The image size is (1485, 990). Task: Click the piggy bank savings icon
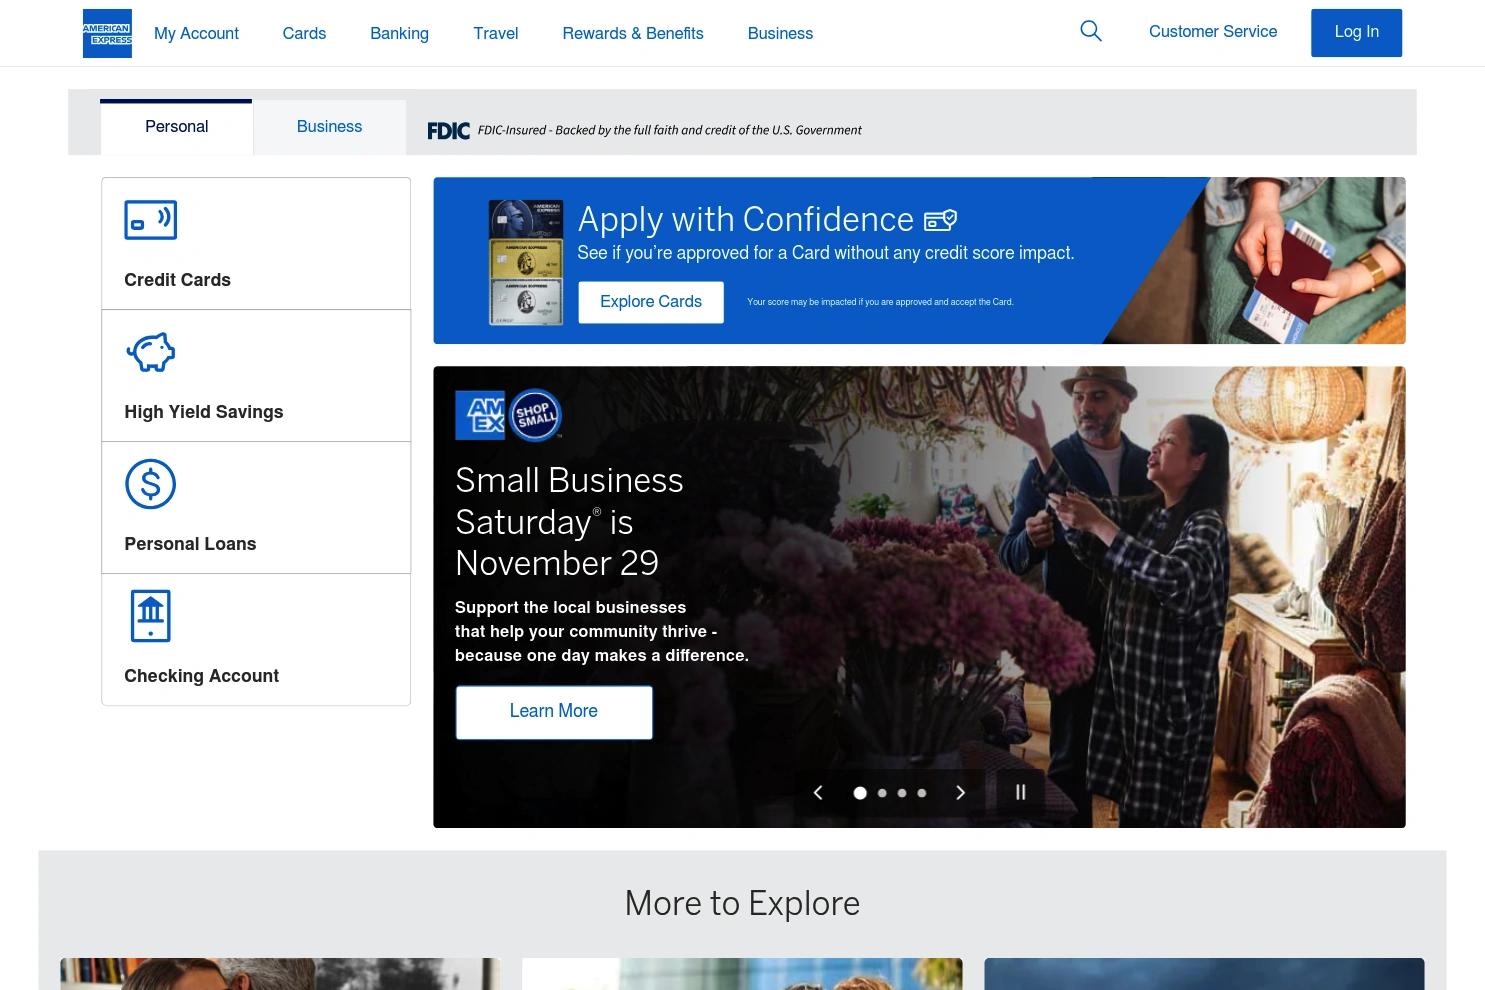tap(151, 352)
